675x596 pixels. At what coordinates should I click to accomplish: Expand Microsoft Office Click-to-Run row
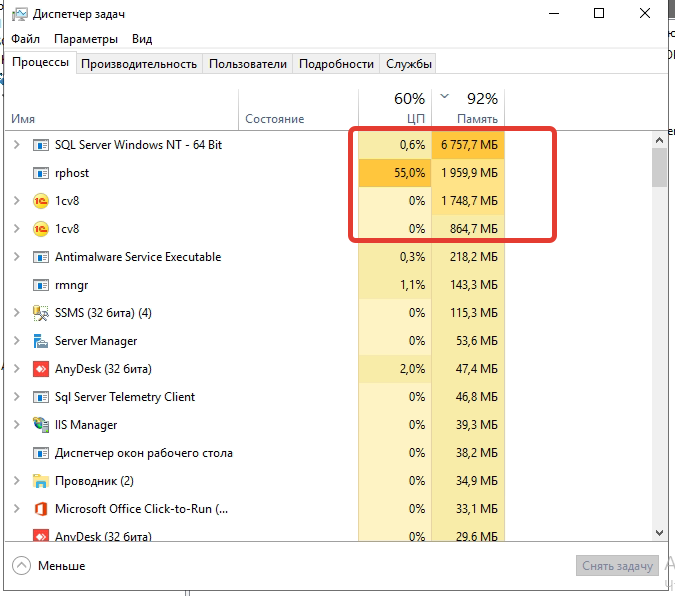(x=16, y=509)
